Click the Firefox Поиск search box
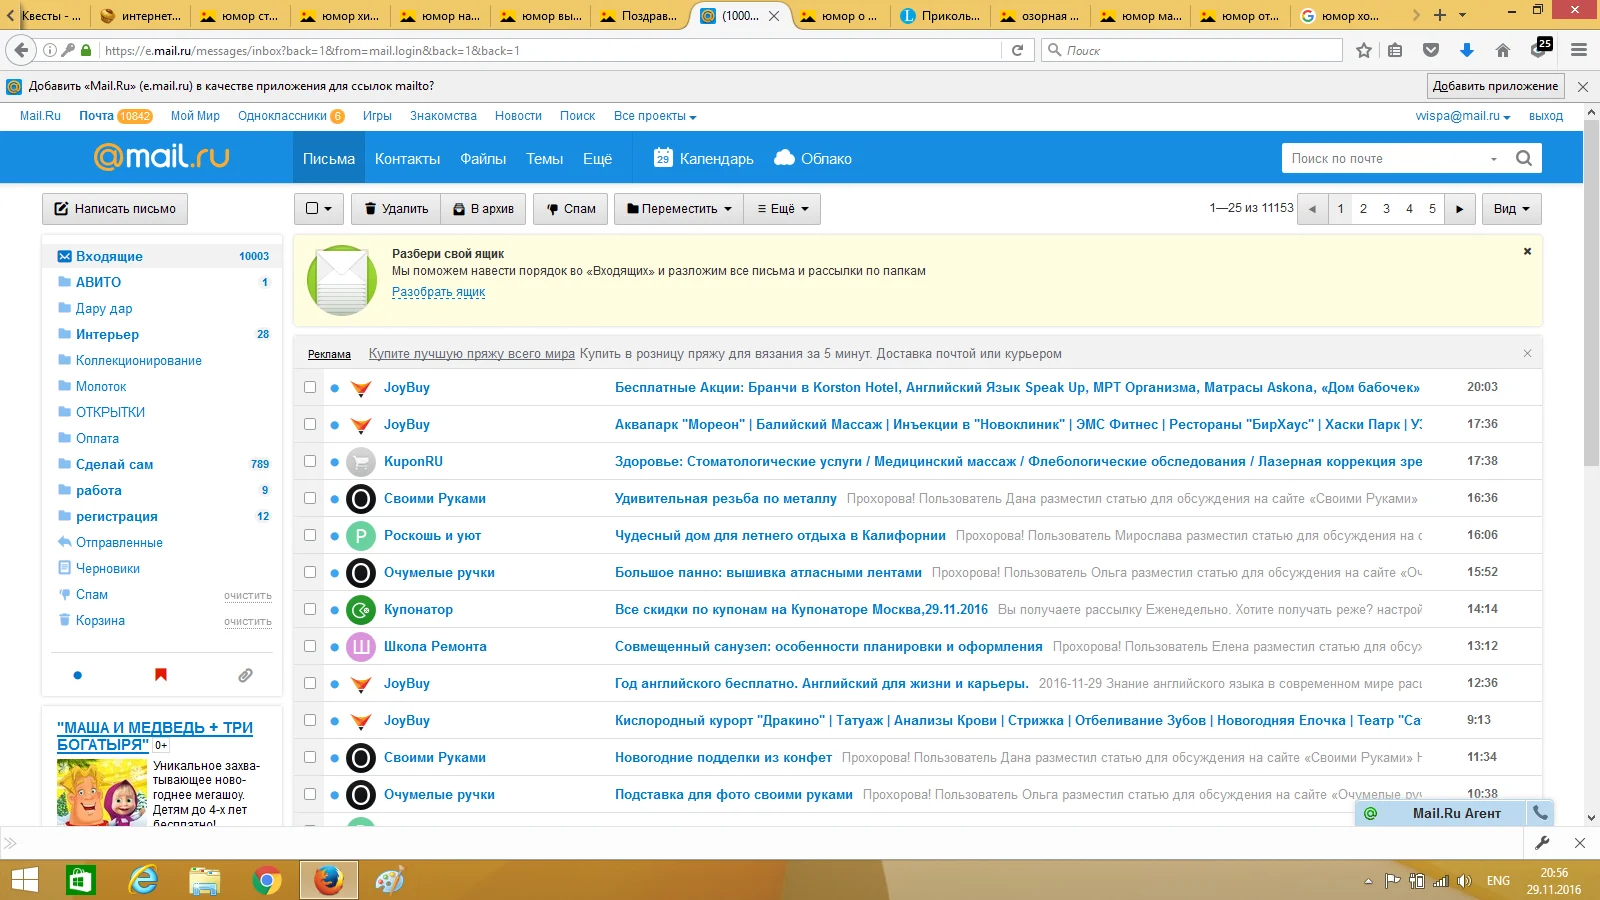1600x900 pixels. click(x=1191, y=50)
